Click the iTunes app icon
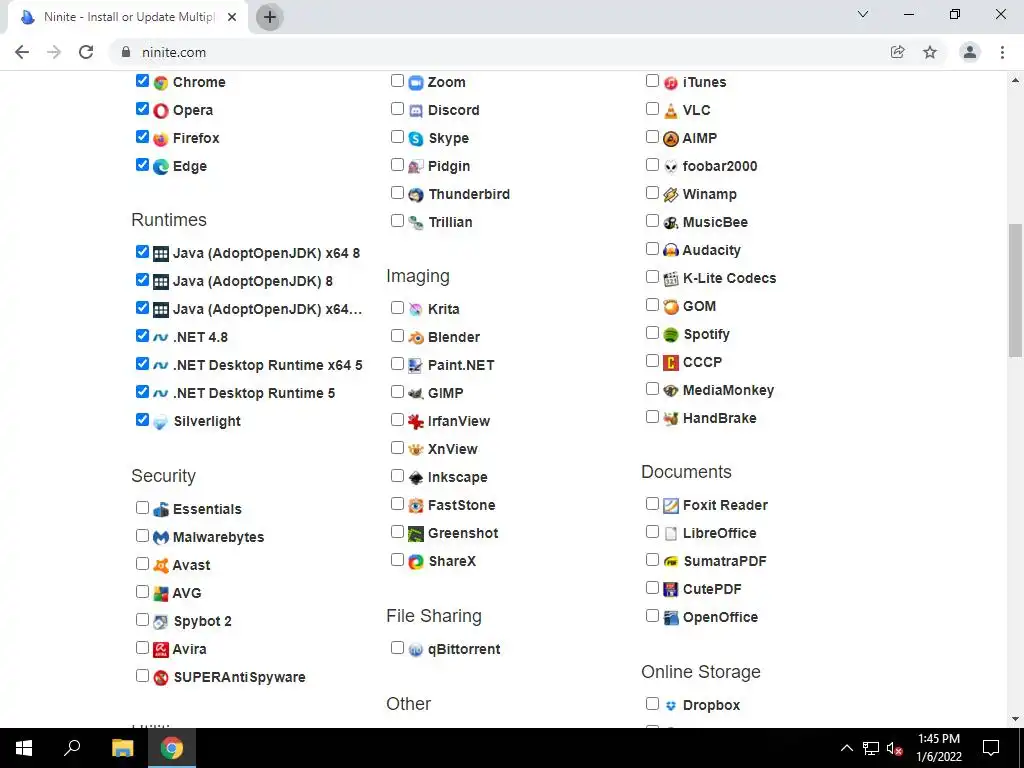The height and width of the screenshot is (768, 1024). point(671,82)
